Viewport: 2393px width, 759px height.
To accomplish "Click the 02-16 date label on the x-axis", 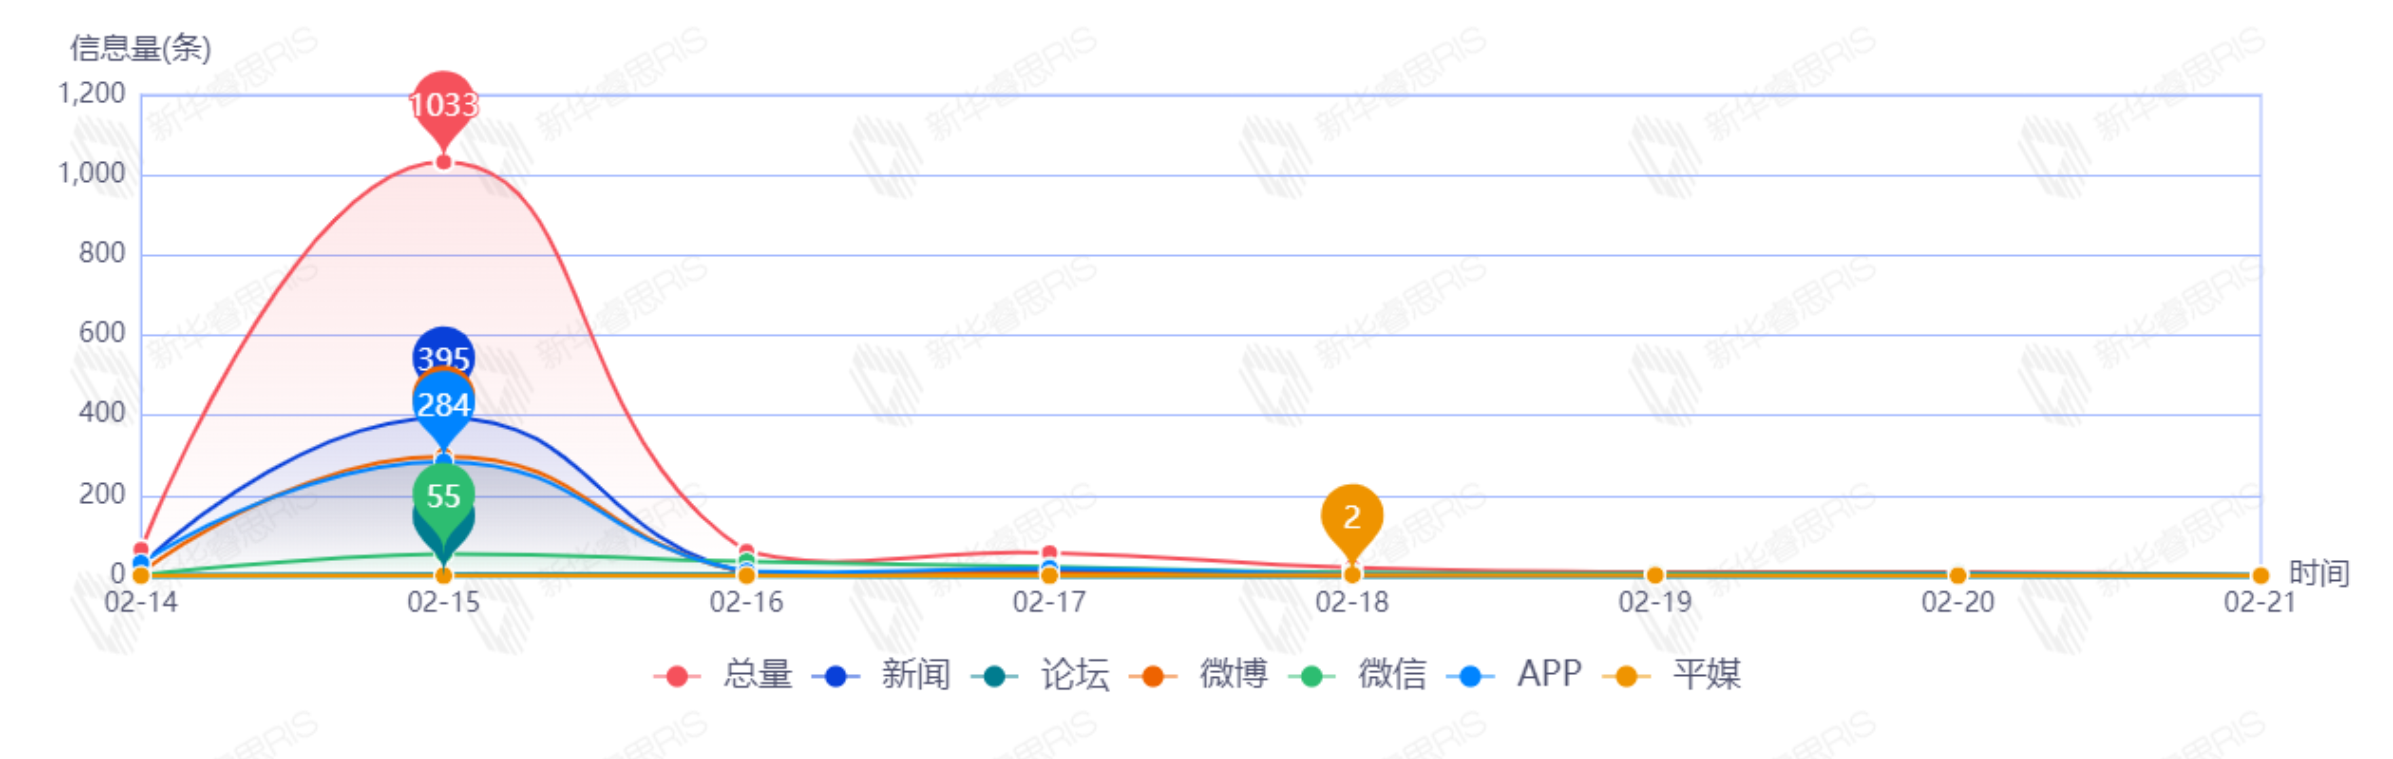I will click(746, 602).
